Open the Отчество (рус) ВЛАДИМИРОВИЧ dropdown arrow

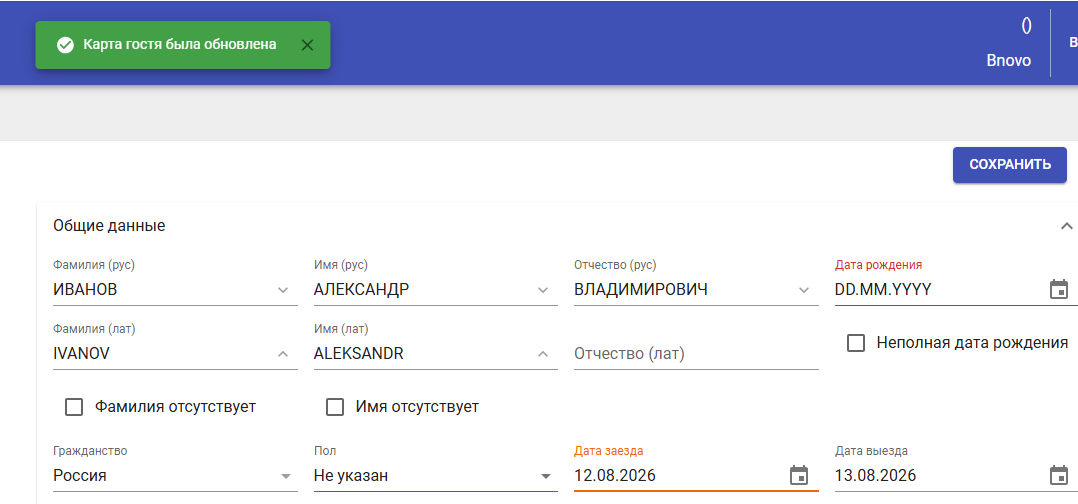pyautogui.click(x=804, y=290)
